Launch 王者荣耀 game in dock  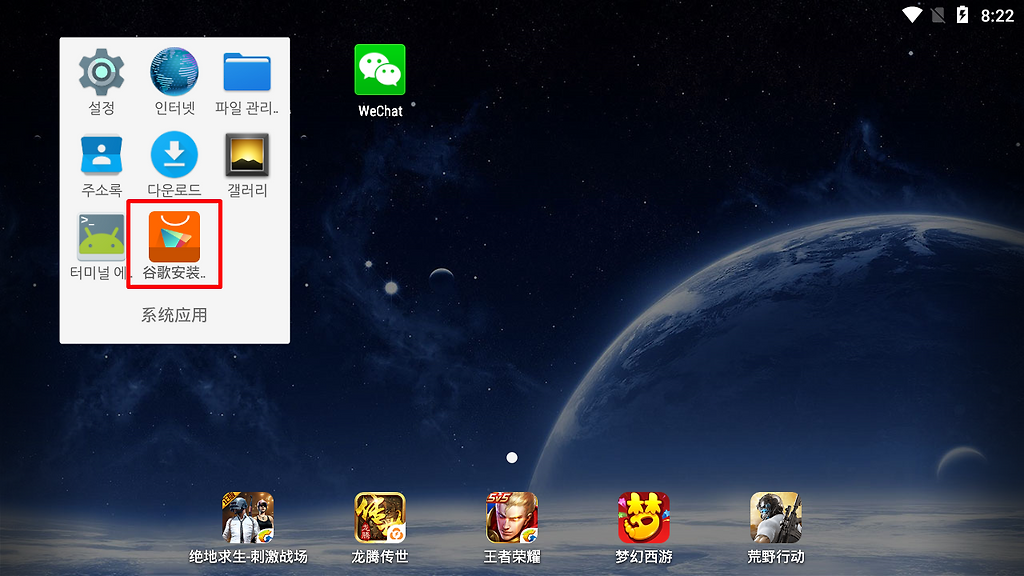click(x=512, y=518)
